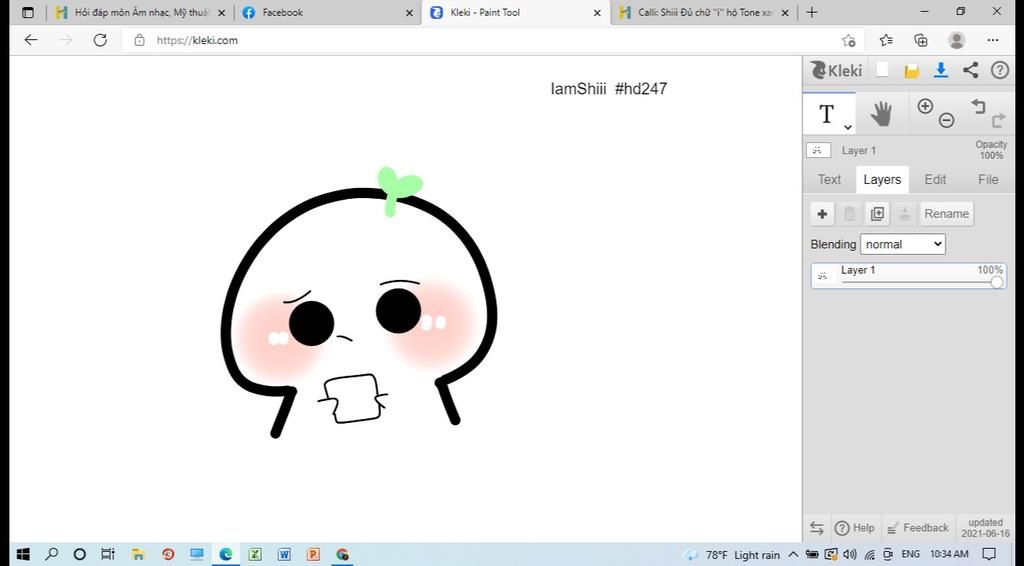Open the updated 2021-06-16 changelog link
The image size is (1024, 566).
(x=985, y=527)
